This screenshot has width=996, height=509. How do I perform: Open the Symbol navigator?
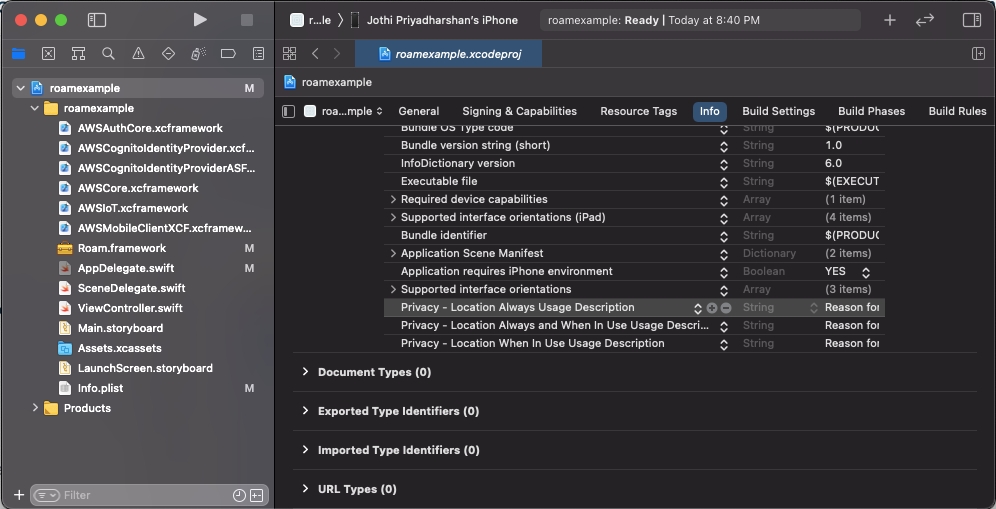point(78,54)
